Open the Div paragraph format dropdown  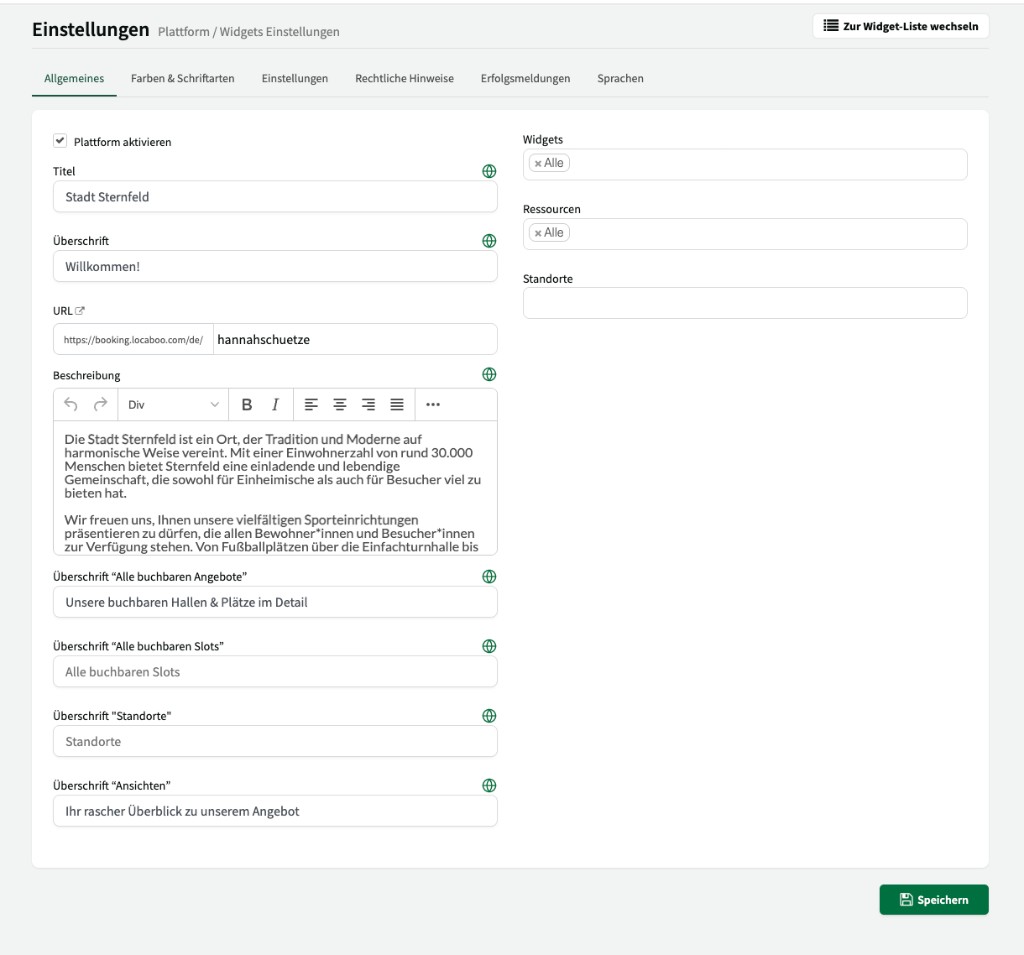170,404
